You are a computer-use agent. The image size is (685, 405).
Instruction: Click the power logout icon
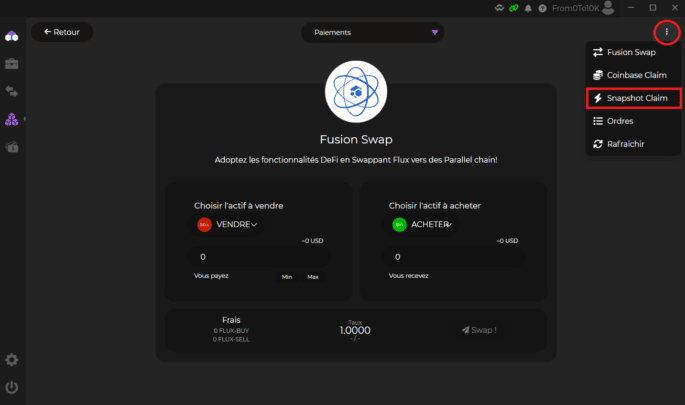[12, 387]
